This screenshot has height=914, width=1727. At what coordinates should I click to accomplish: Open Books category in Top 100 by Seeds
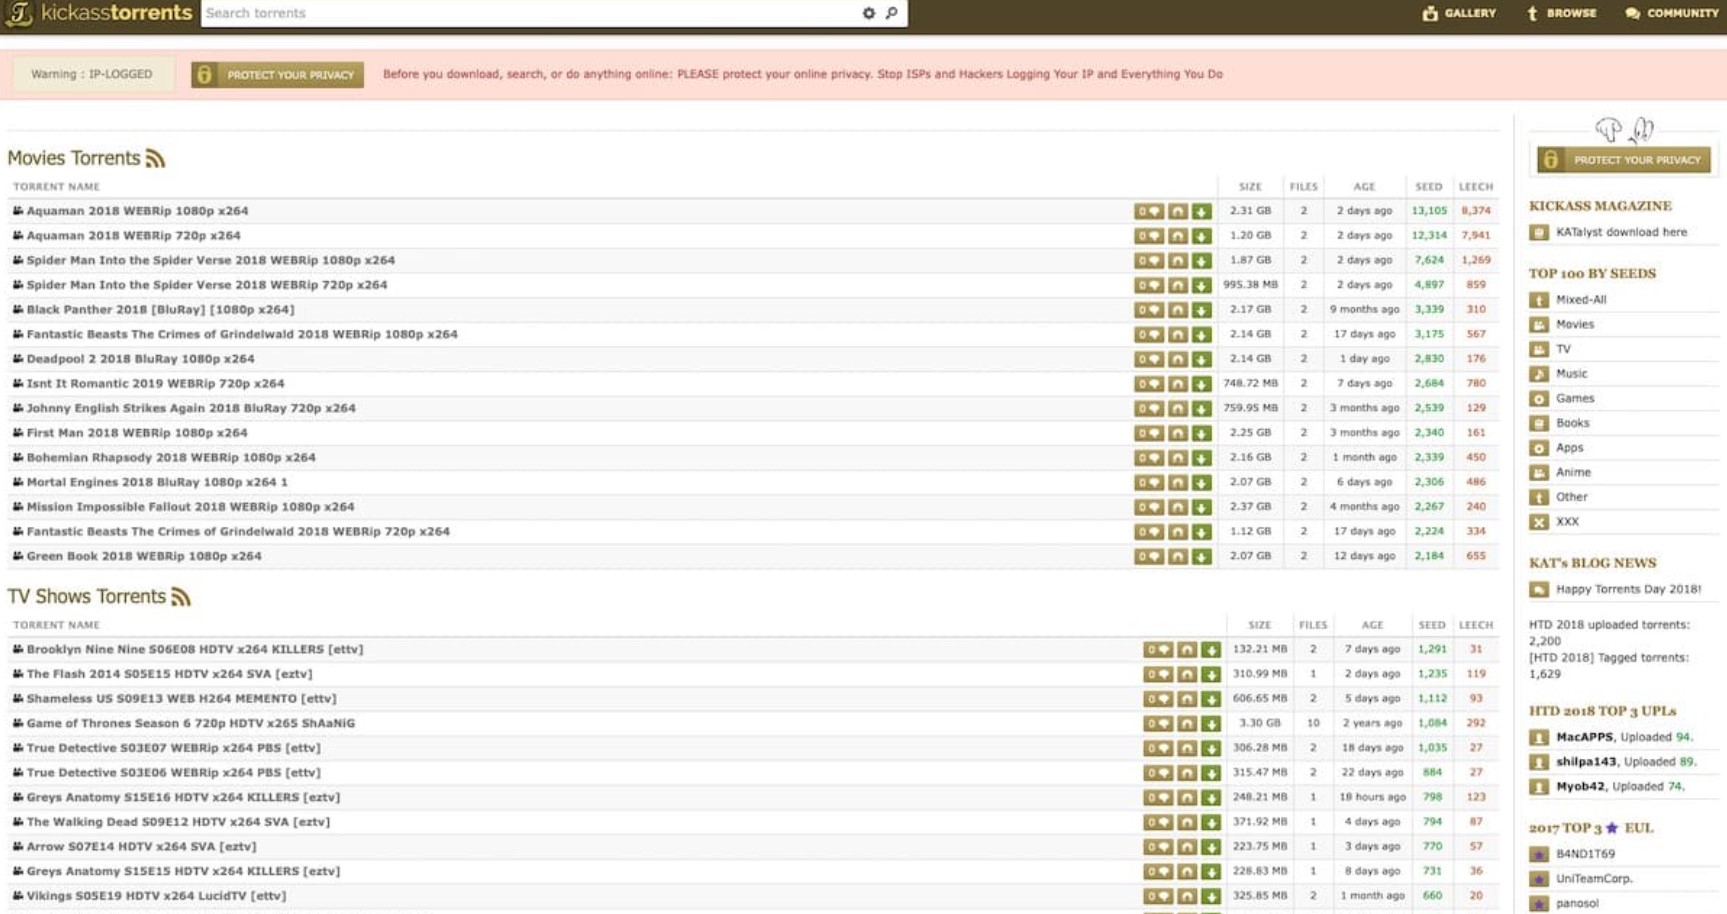coord(1572,423)
